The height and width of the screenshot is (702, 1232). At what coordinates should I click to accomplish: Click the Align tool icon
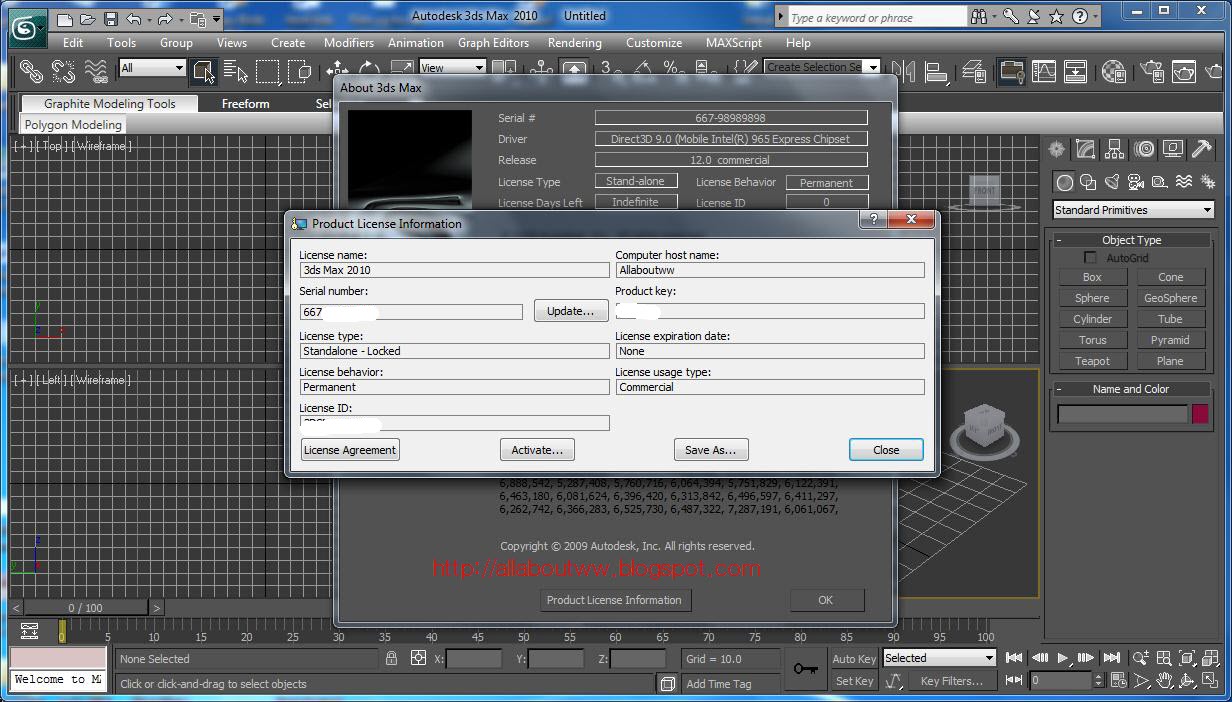pos(936,71)
